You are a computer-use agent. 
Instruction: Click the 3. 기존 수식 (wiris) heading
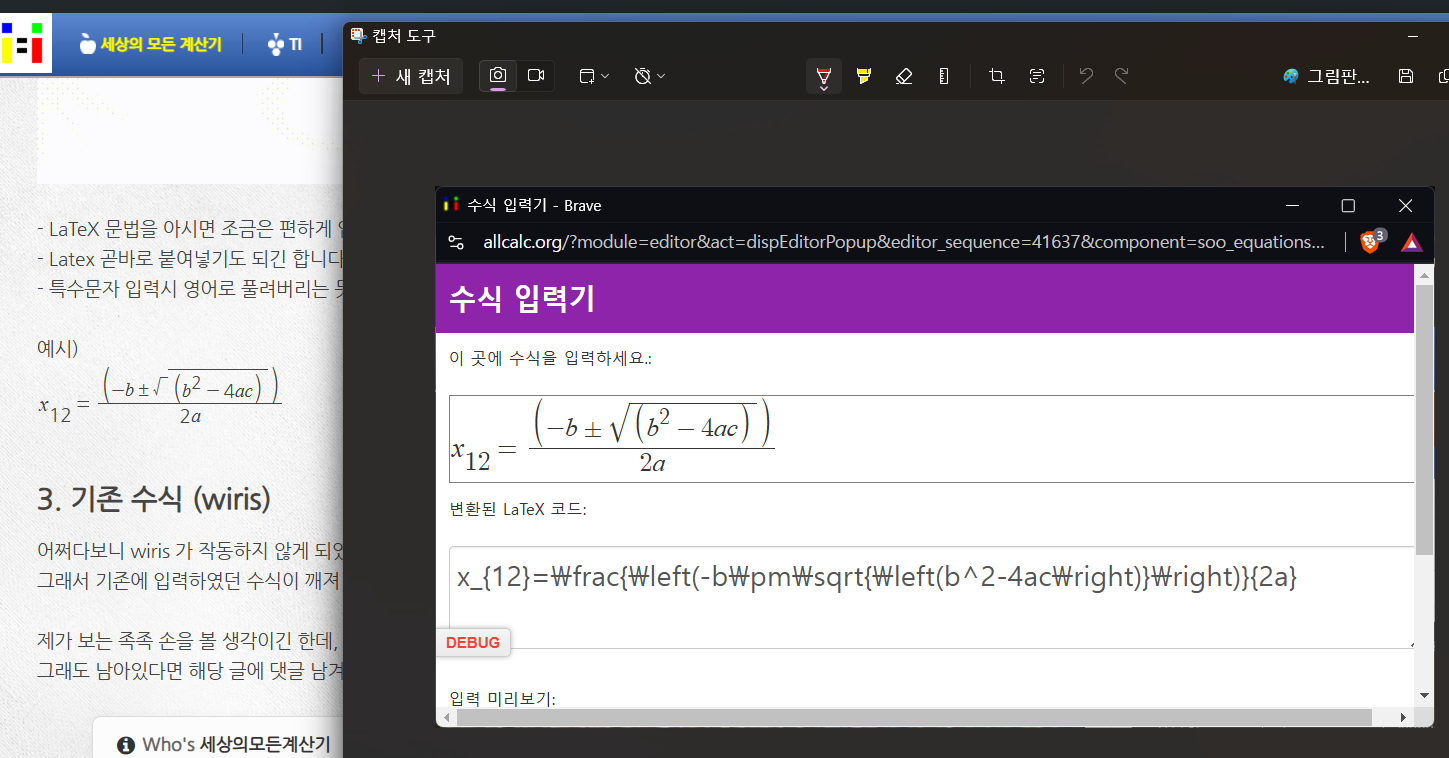coord(154,499)
